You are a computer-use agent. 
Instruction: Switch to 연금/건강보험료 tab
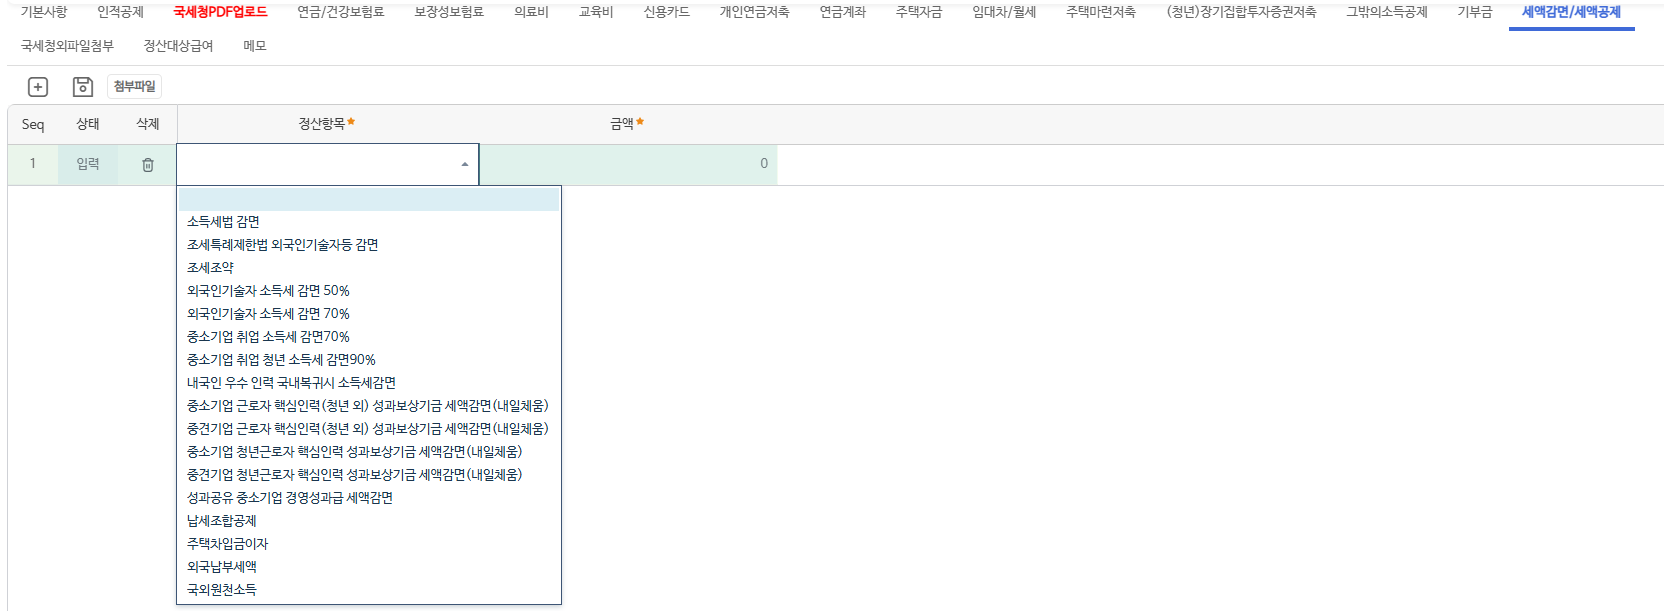tap(340, 12)
